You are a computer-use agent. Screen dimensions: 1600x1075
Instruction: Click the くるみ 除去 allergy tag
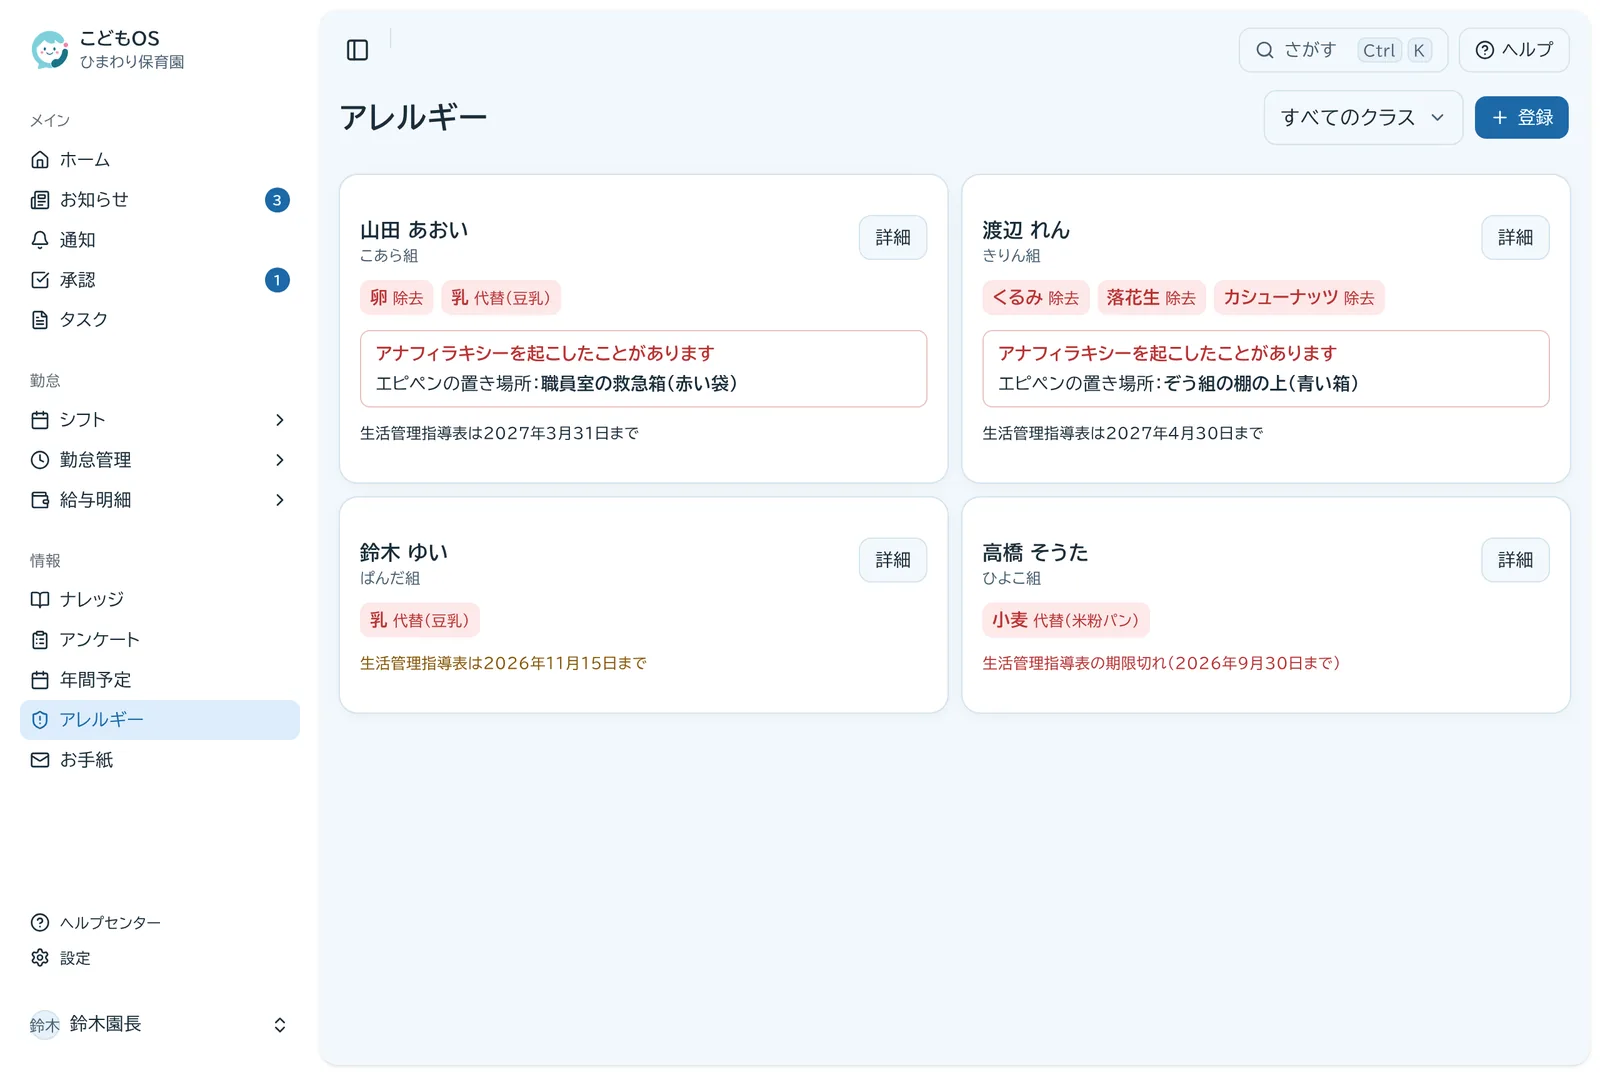(x=1035, y=298)
